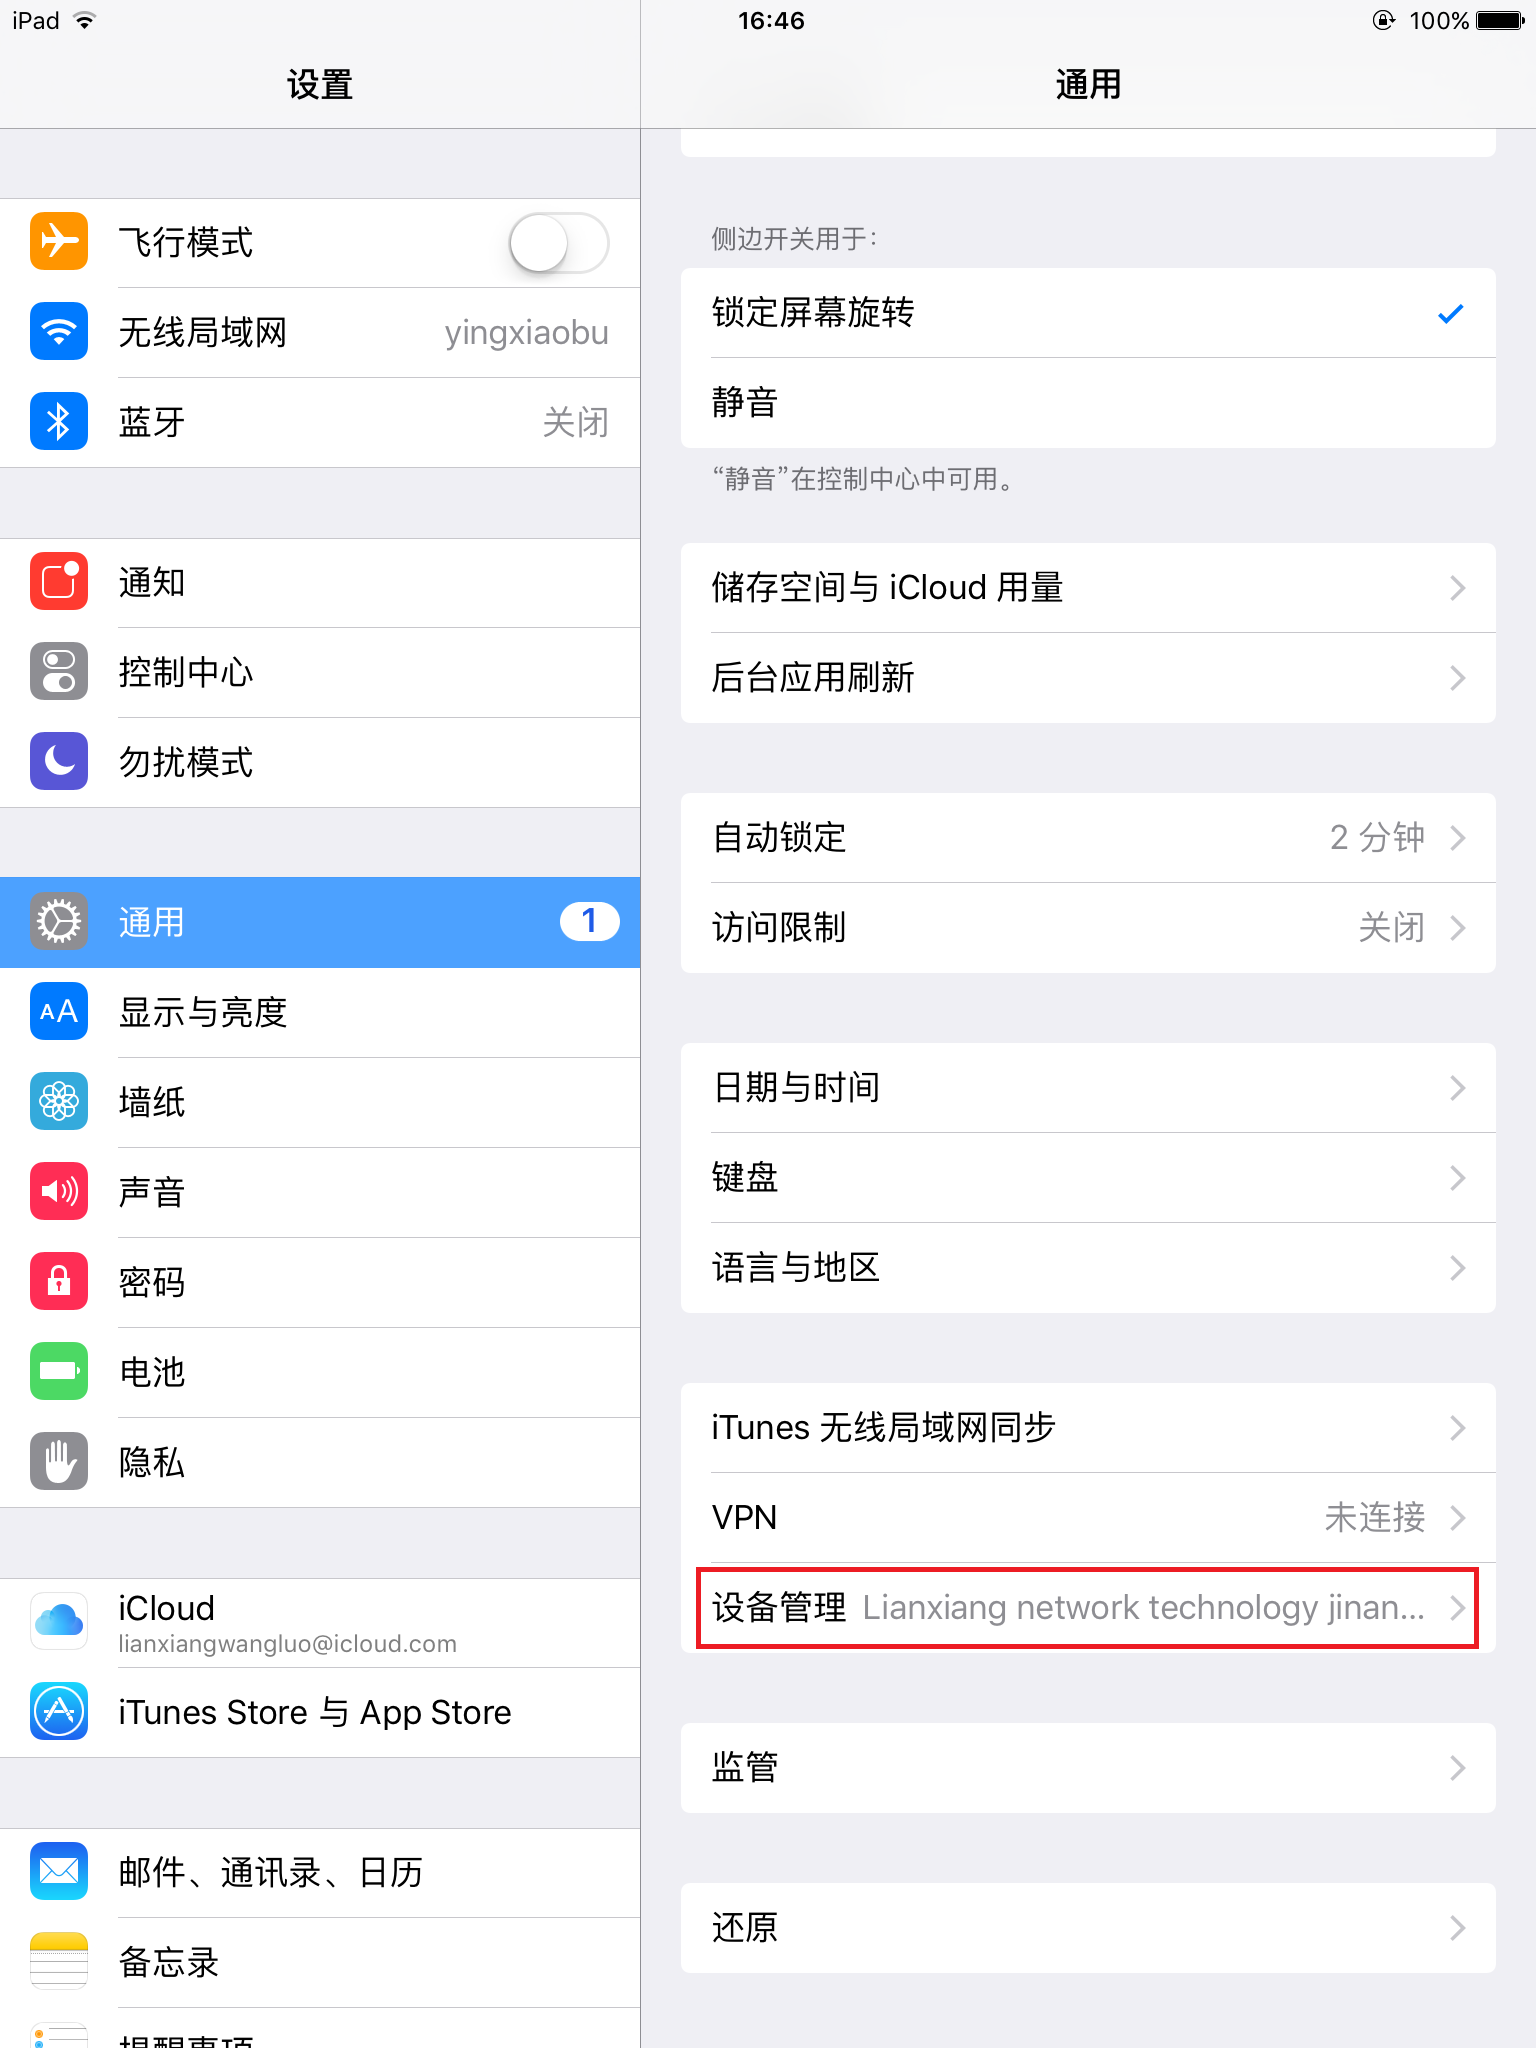Image resolution: width=1536 pixels, height=2048 pixels.
Task: Tap the Bluetooth icon in sidebar
Action: [59, 421]
